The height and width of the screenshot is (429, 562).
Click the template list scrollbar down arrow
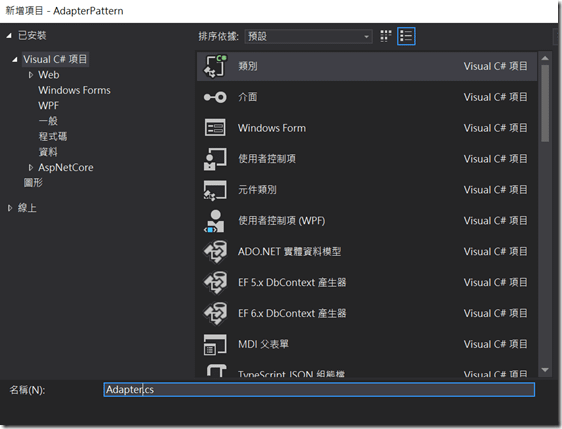tap(545, 370)
